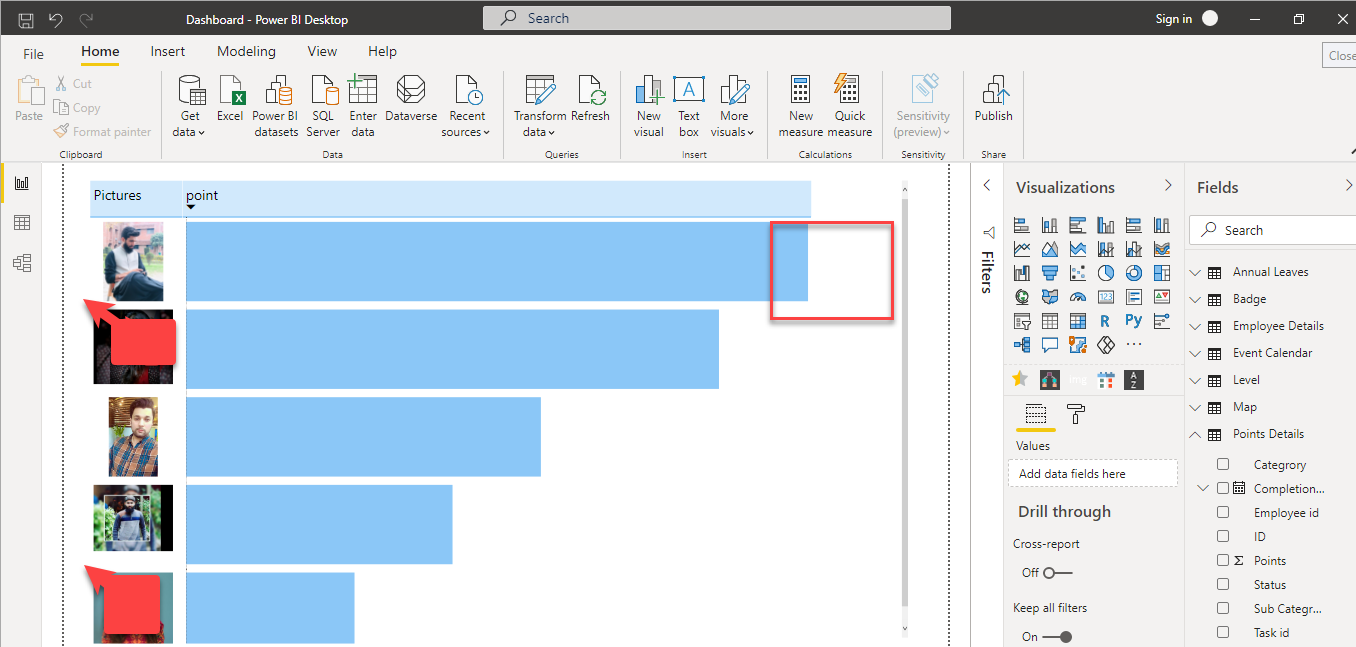Image resolution: width=1356 pixels, height=647 pixels.
Task: Open Power BI datasets
Action: click(275, 105)
